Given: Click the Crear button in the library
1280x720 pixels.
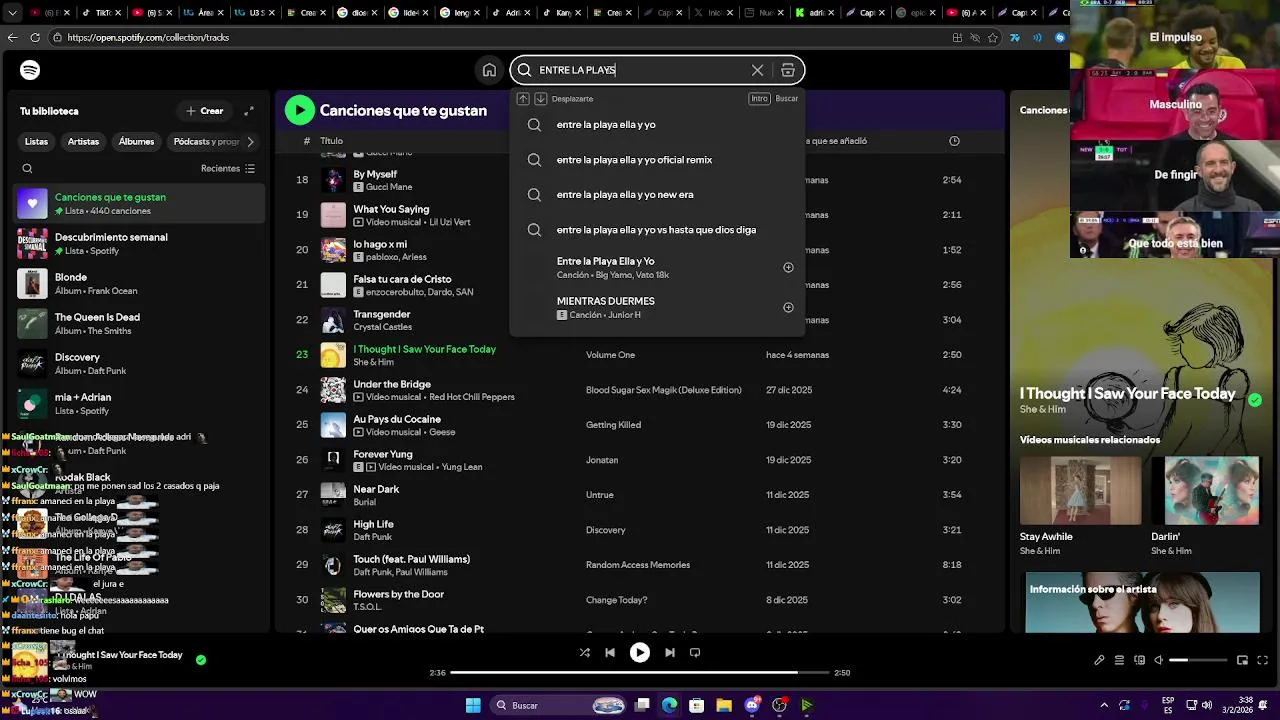Looking at the screenshot, I should click(x=205, y=111).
